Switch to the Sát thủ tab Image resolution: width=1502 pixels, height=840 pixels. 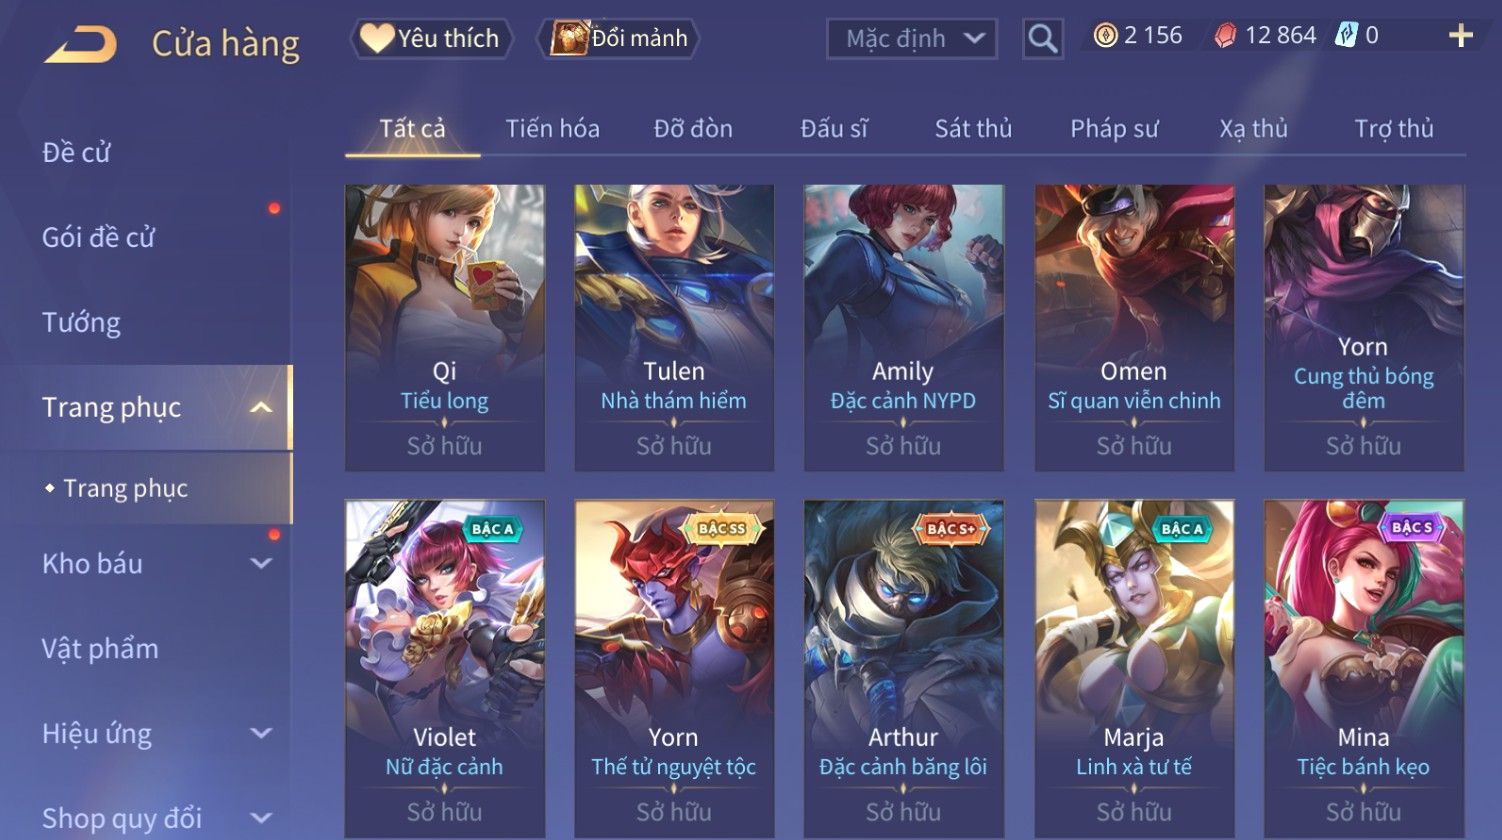point(973,128)
